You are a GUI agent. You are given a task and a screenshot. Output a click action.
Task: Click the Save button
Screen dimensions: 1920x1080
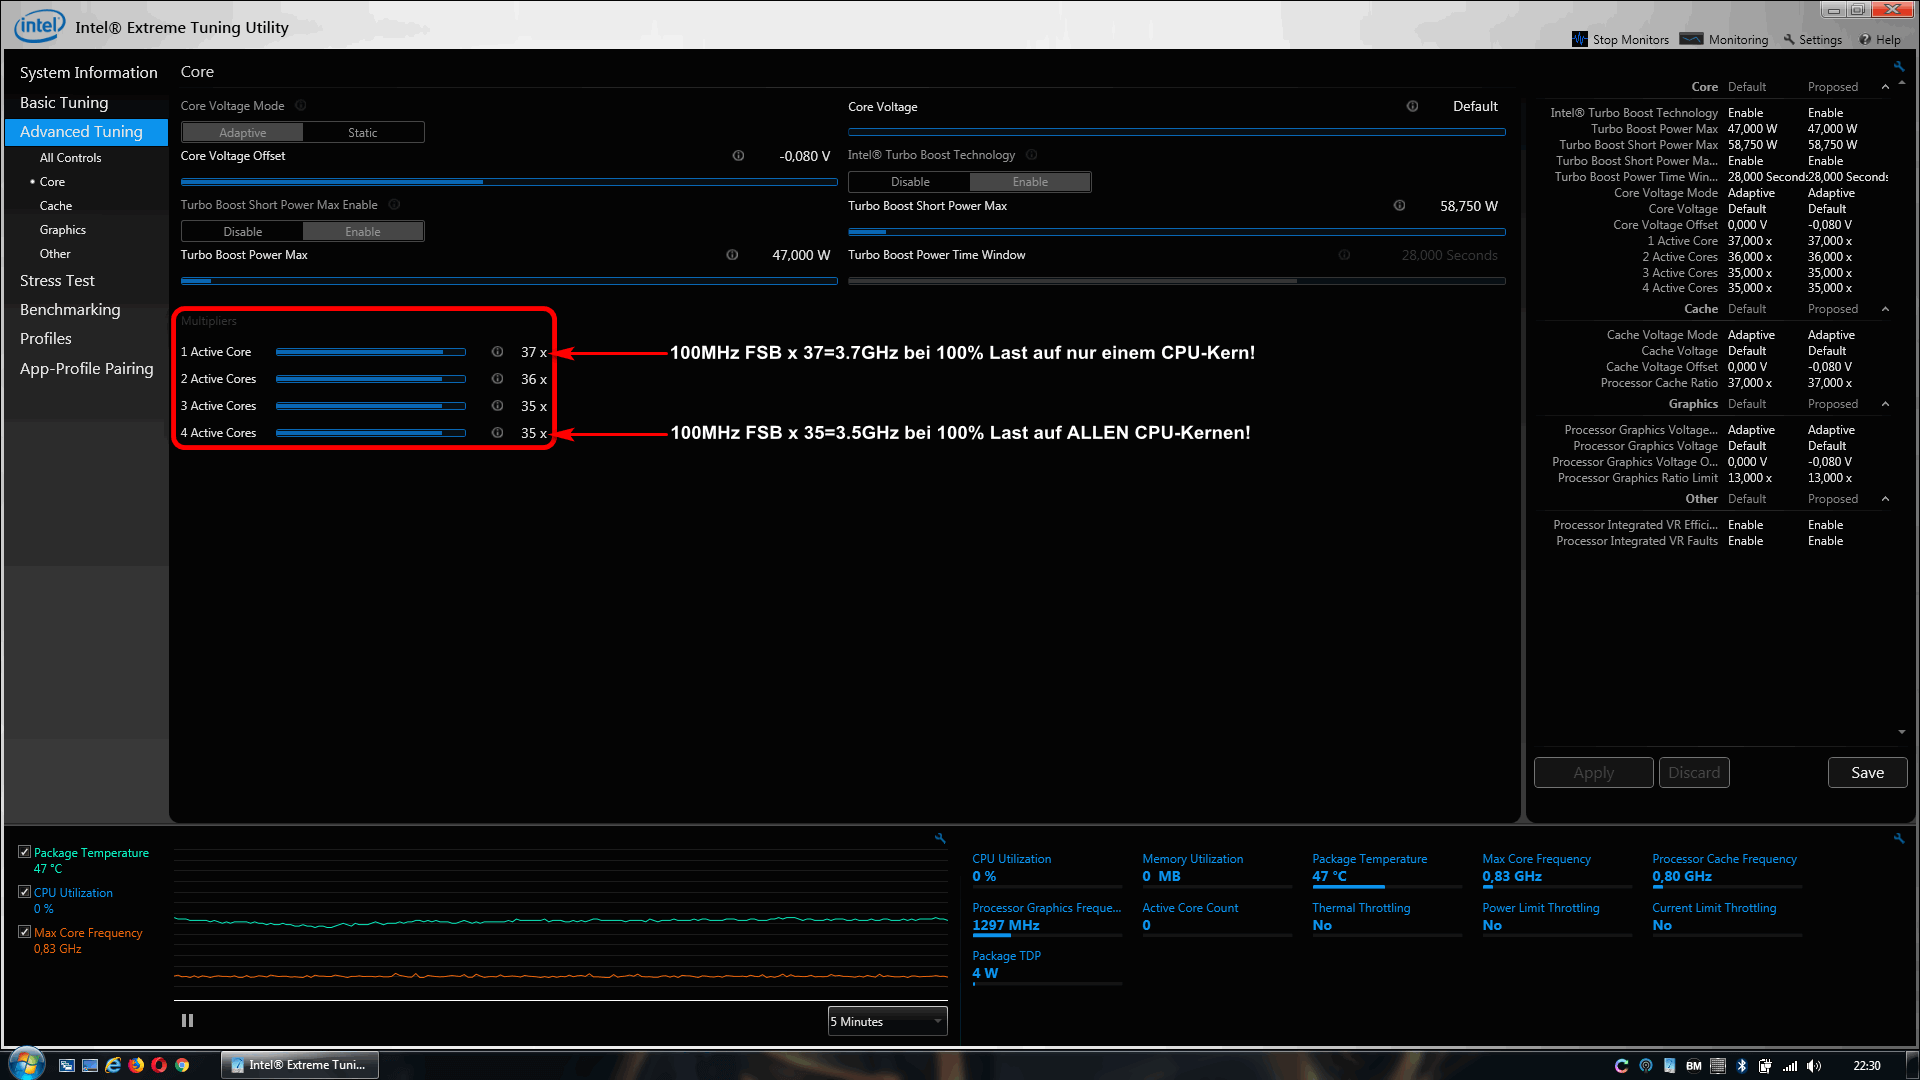click(x=1867, y=773)
